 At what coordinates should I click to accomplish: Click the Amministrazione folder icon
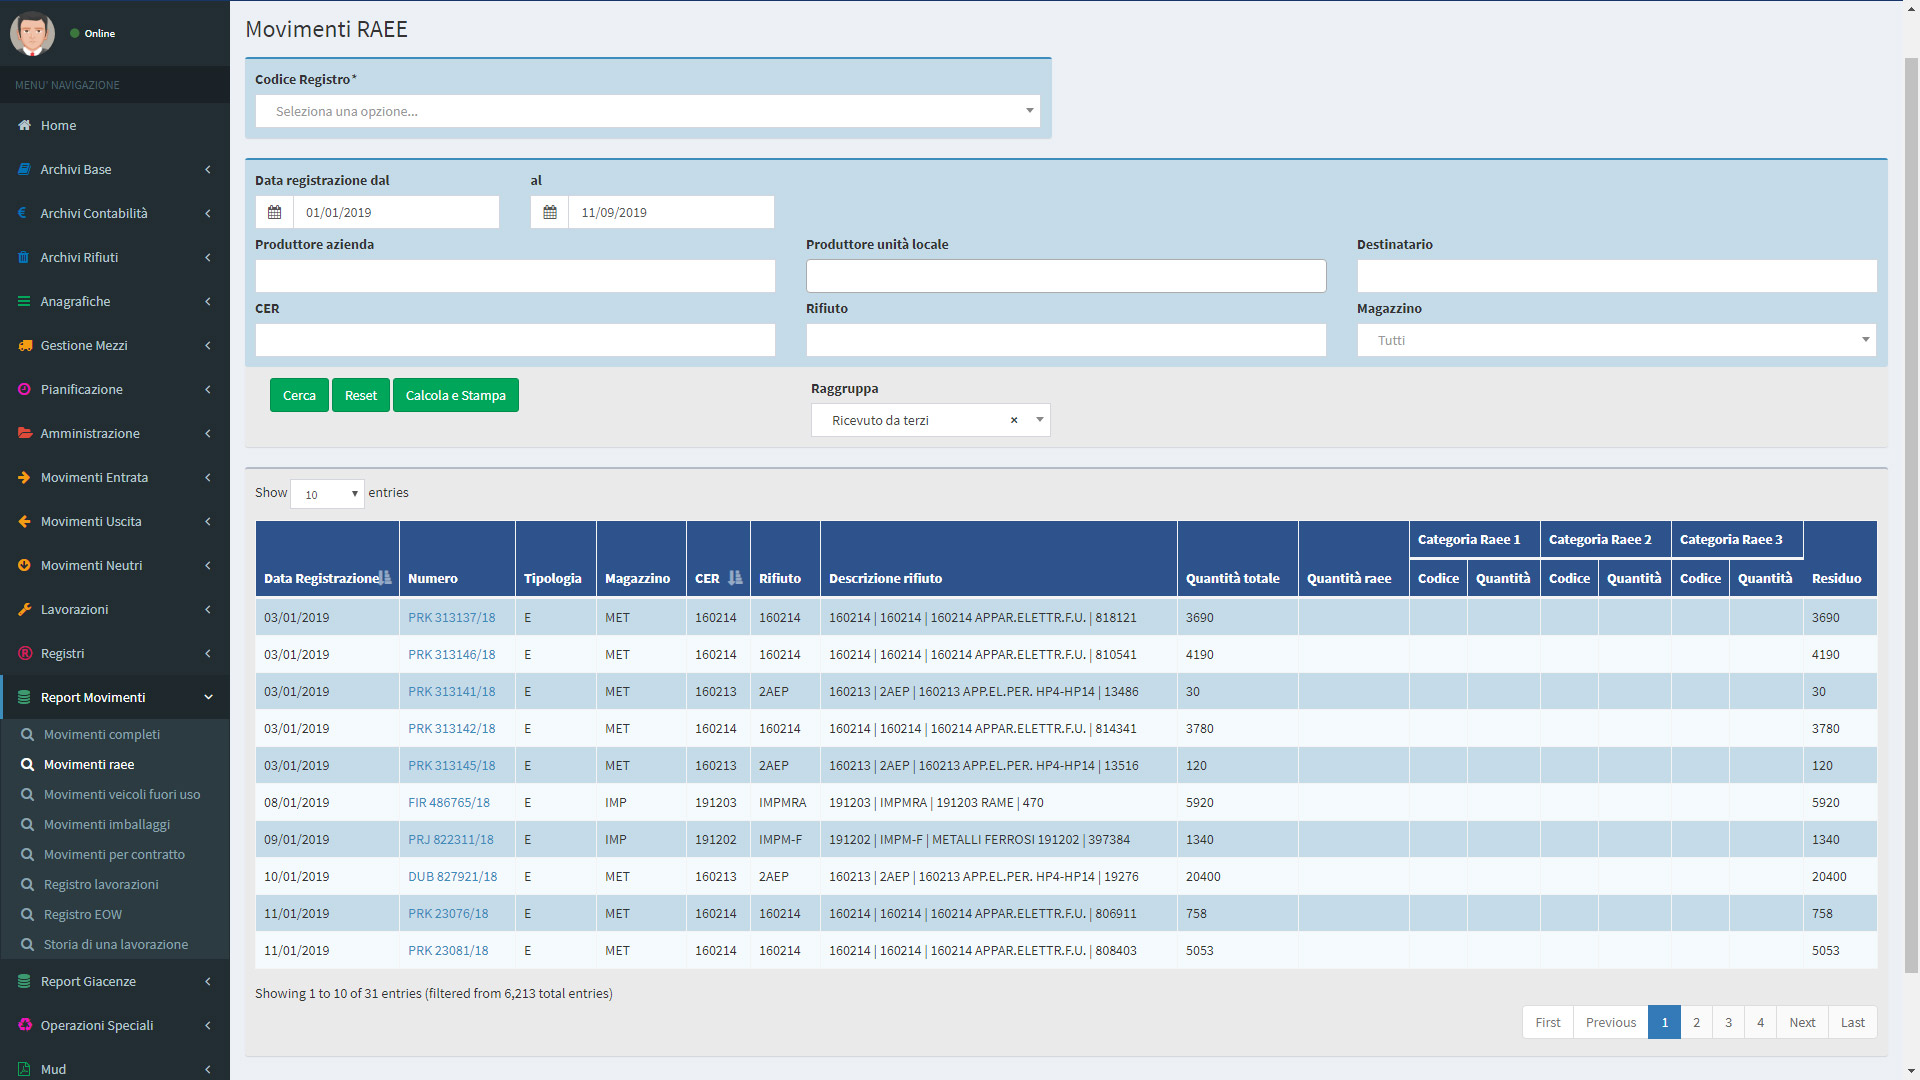tap(24, 433)
